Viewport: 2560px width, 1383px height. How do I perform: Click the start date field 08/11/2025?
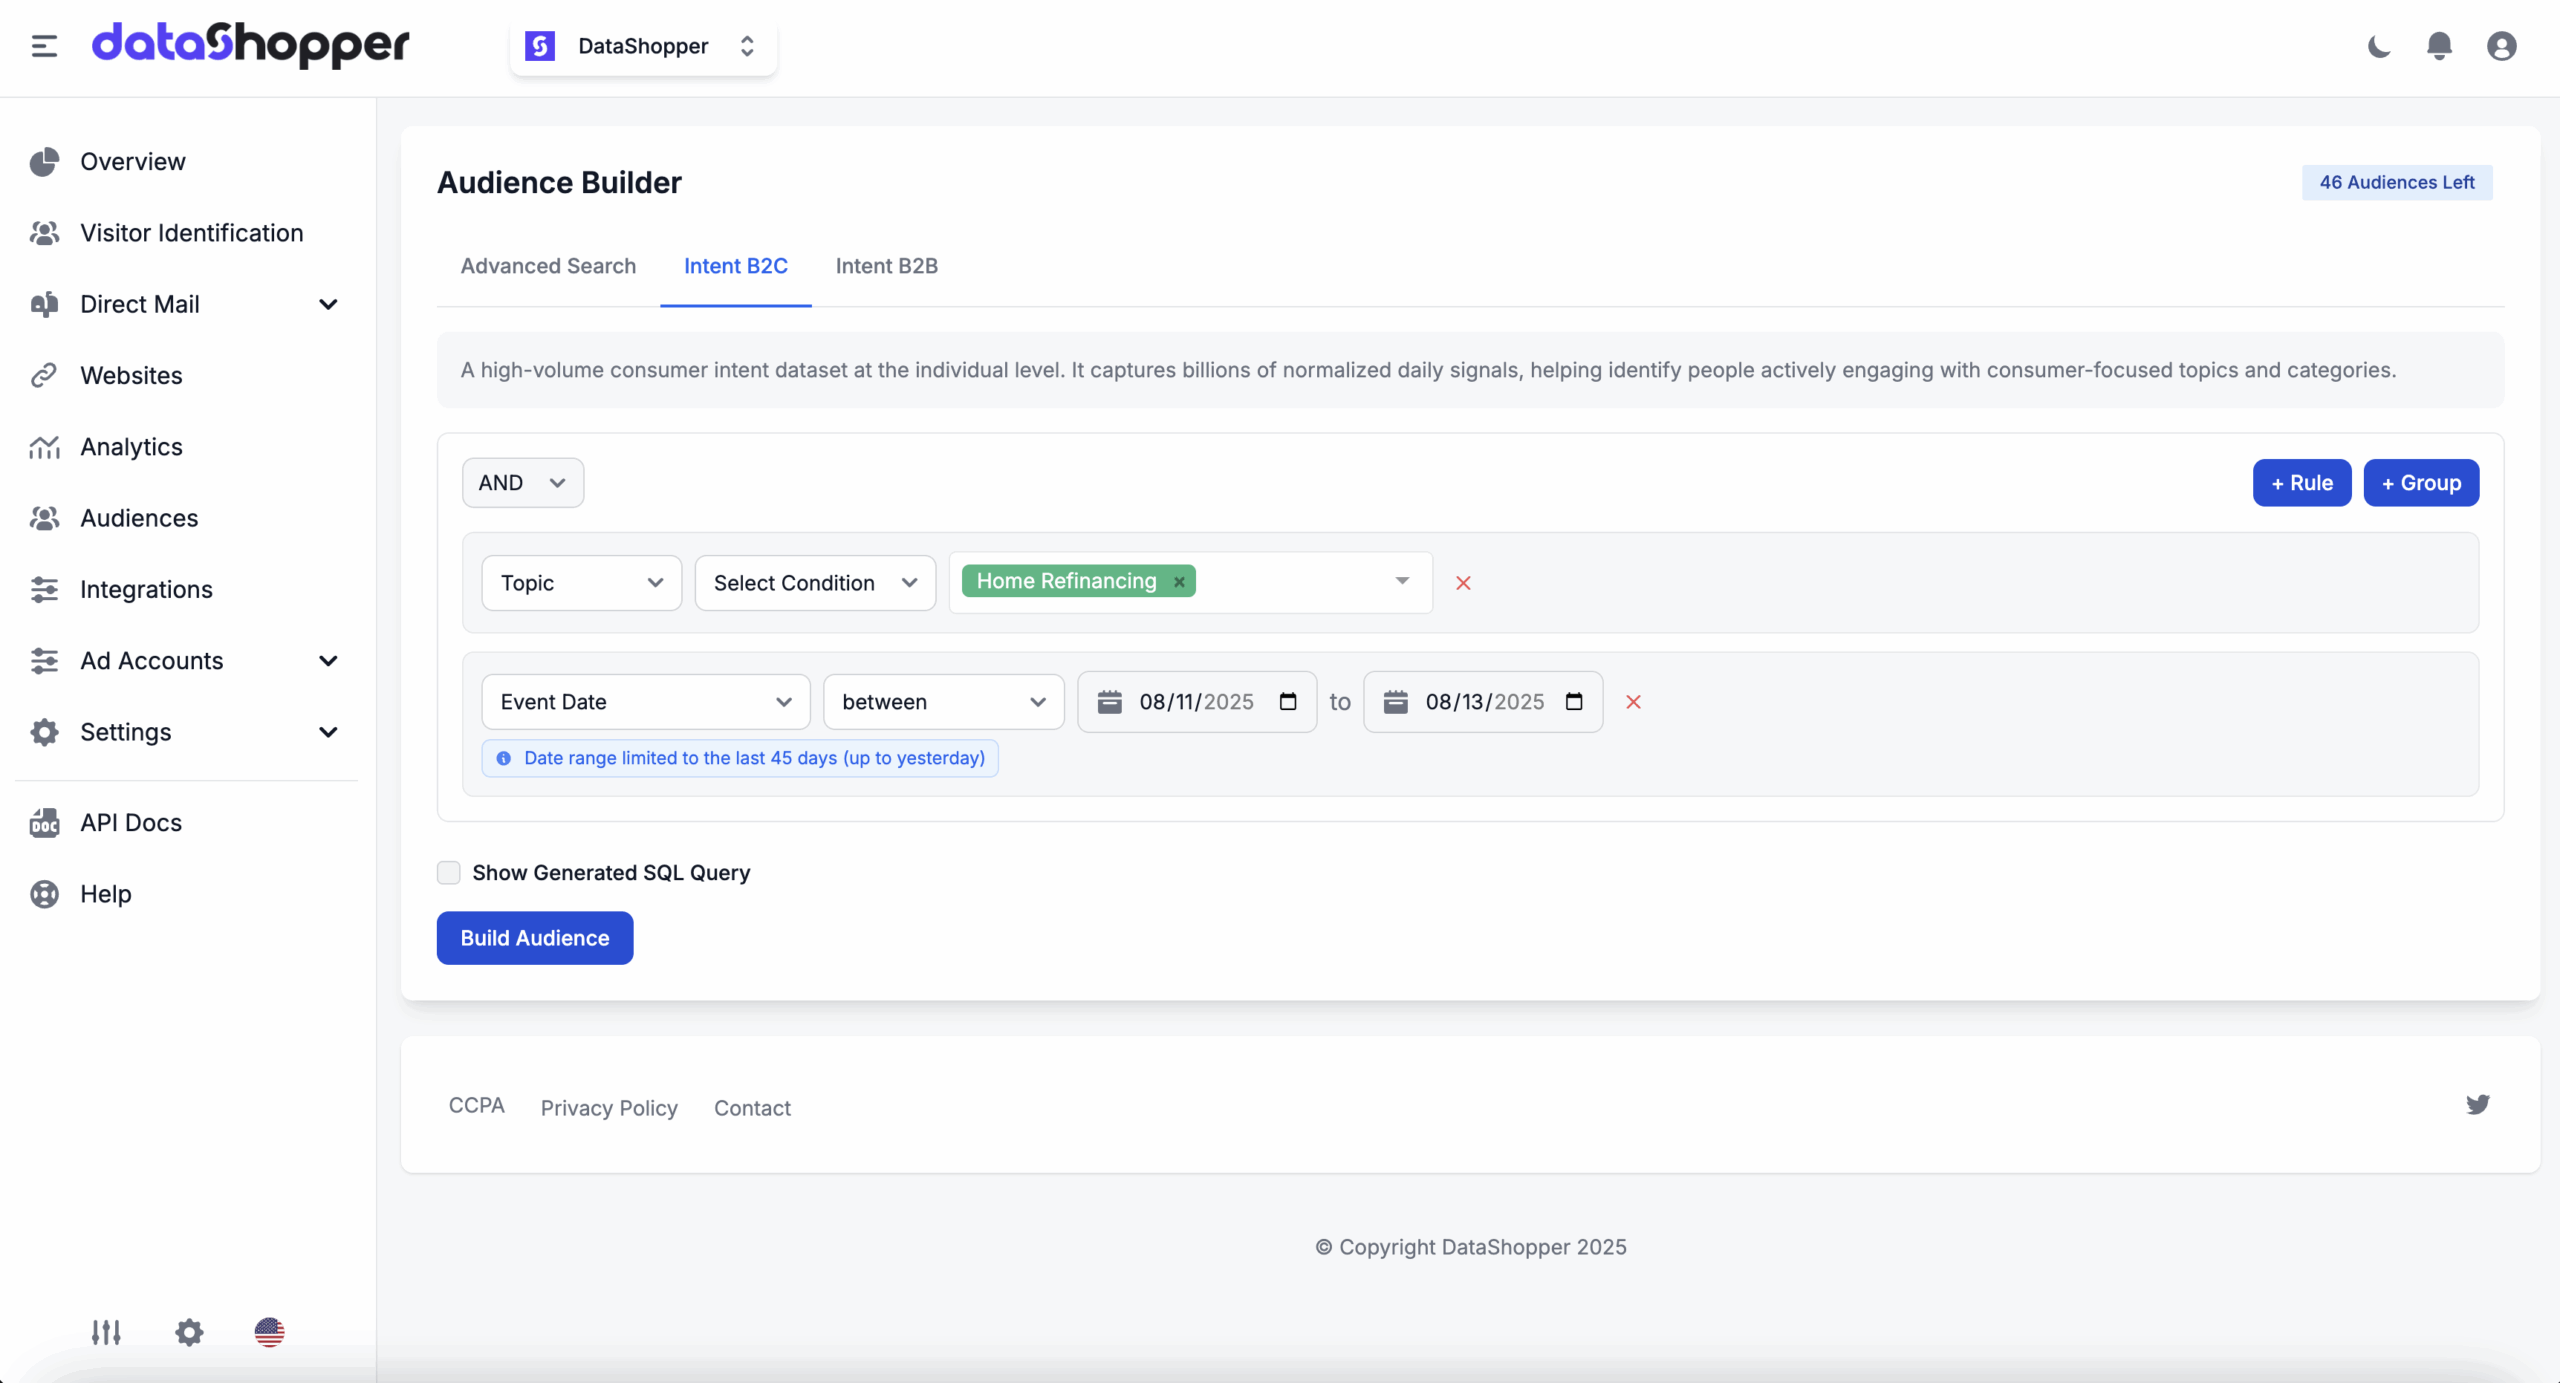pos(1196,702)
